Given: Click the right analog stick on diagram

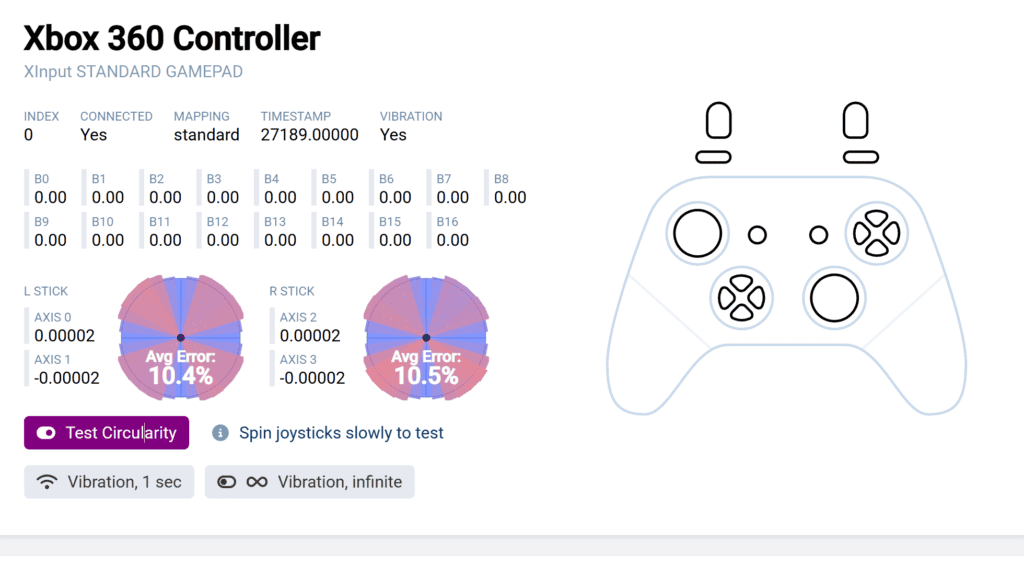Looking at the screenshot, I should [x=834, y=298].
